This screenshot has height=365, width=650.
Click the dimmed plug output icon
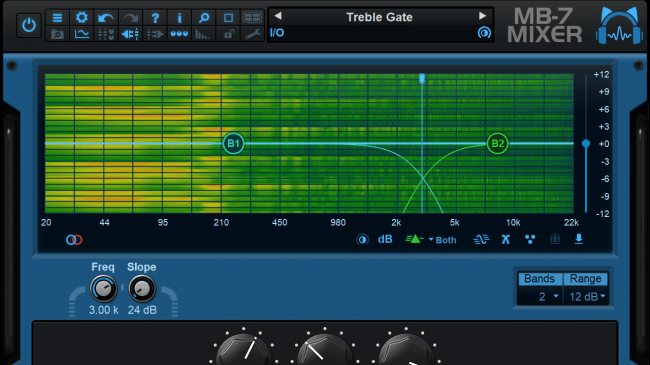(155, 34)
